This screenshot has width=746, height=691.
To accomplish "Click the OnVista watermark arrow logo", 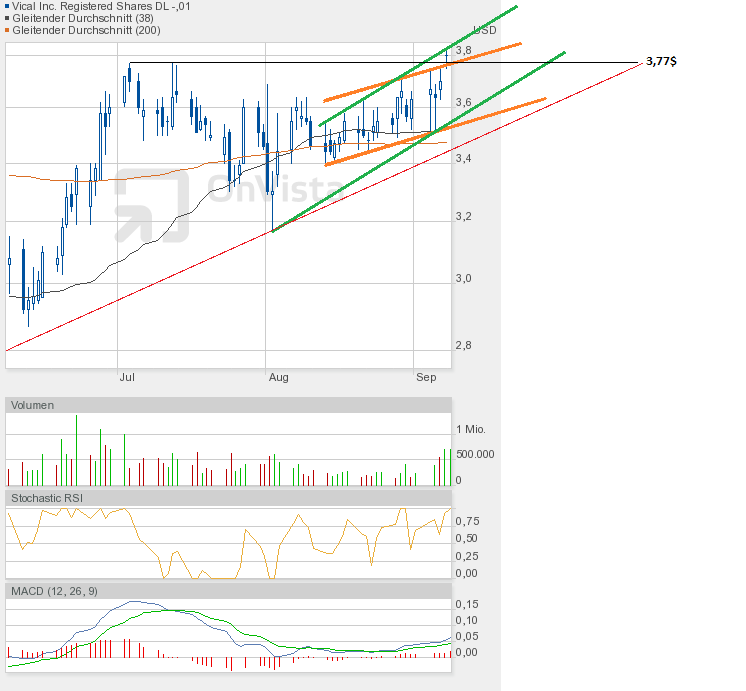I will click(x=150, y=207).
